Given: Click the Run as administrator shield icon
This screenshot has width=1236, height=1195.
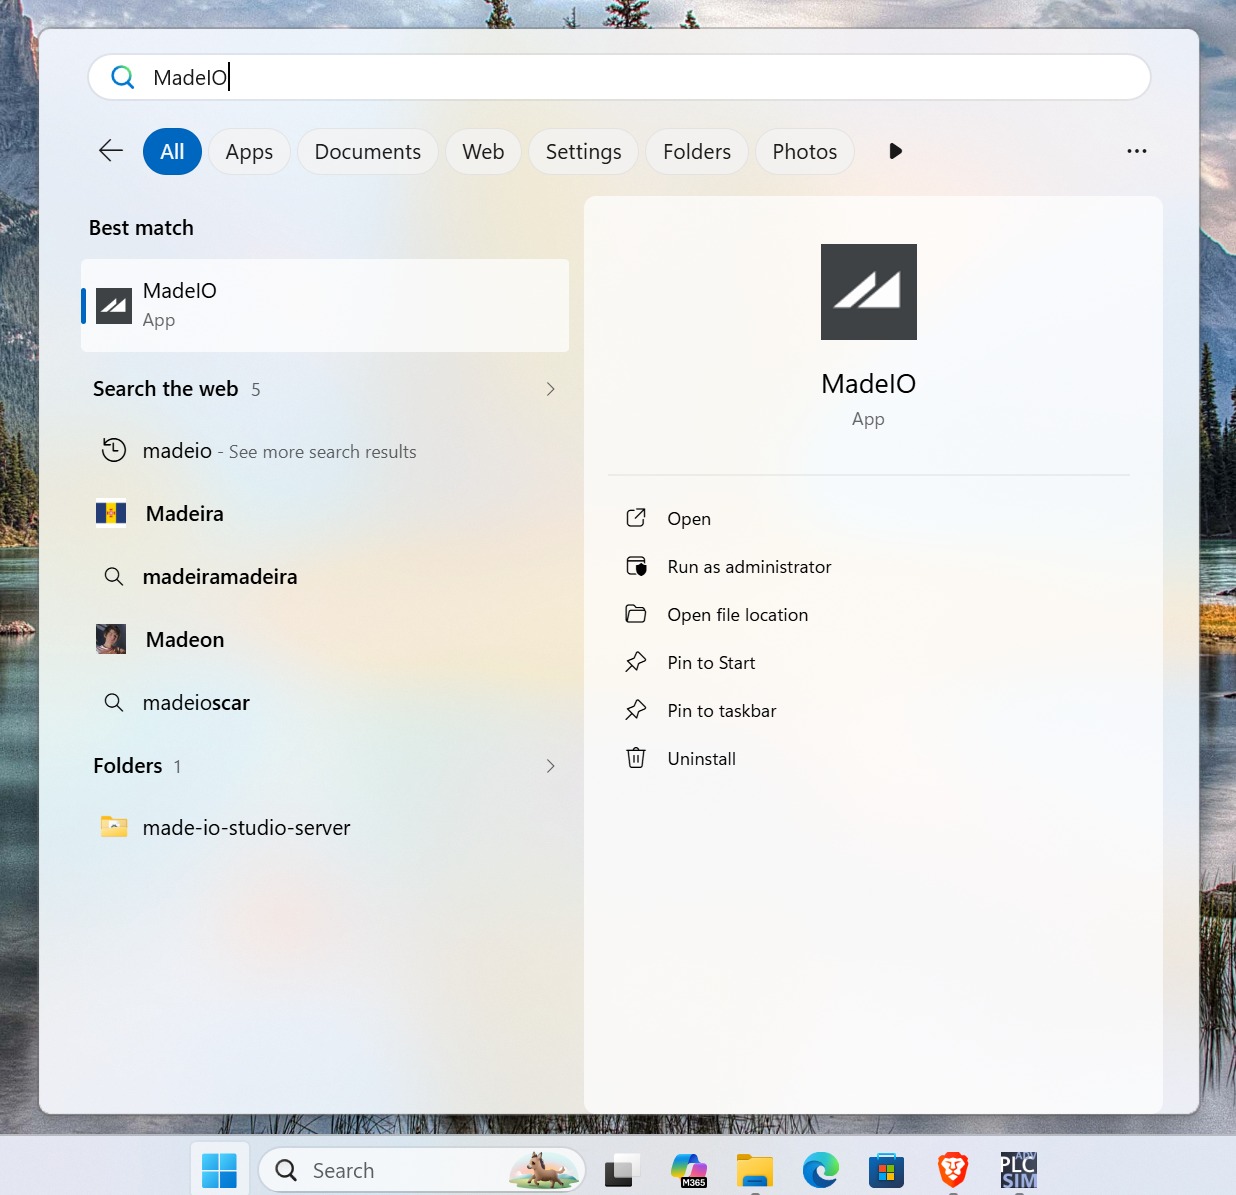Looking at the screenshot, I should pyautogui.click(x=636, y=566).
